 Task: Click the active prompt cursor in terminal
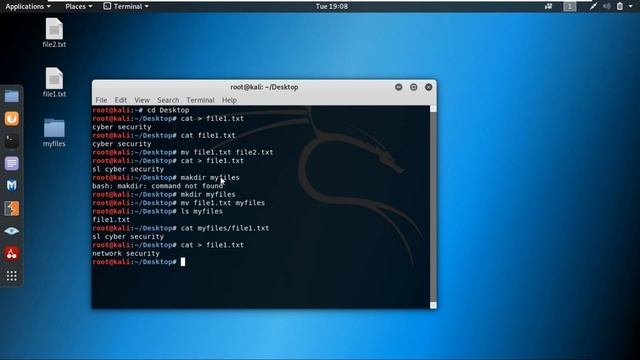click(183, 262)
